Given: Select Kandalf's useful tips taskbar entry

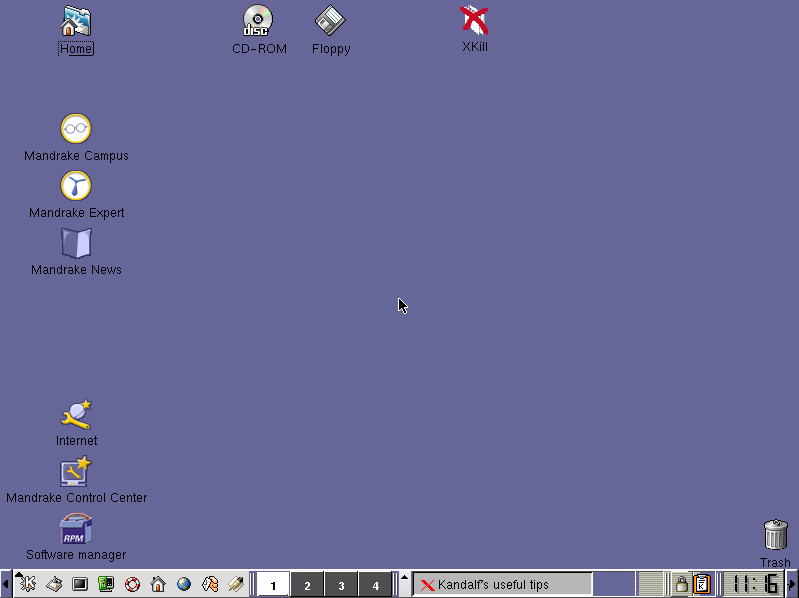Looking at the screenshot, I should [502, 584].
